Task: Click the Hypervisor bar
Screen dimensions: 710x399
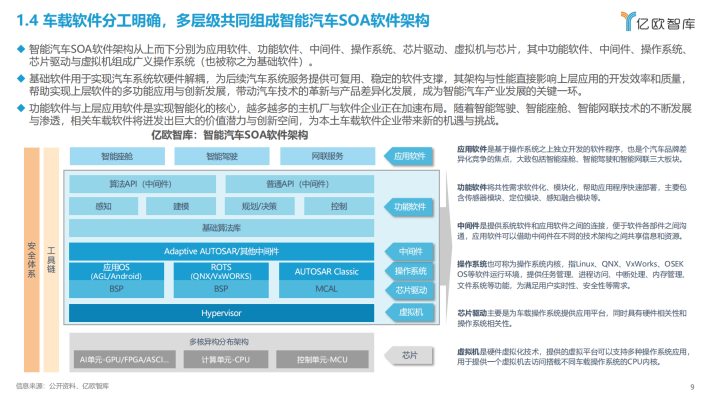Action: pyautogui.click(x=221, y=313)
